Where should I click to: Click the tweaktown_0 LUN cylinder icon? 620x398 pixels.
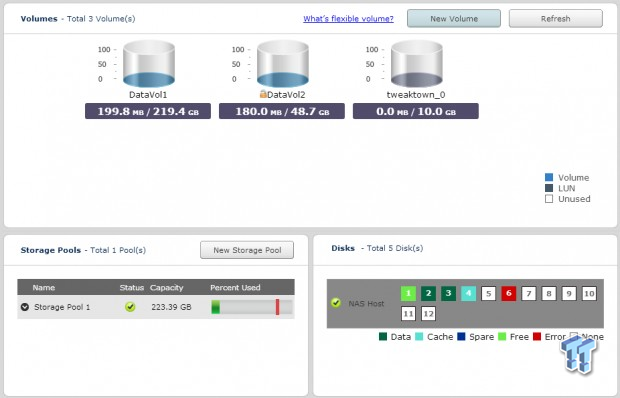[x=417, y=64]
